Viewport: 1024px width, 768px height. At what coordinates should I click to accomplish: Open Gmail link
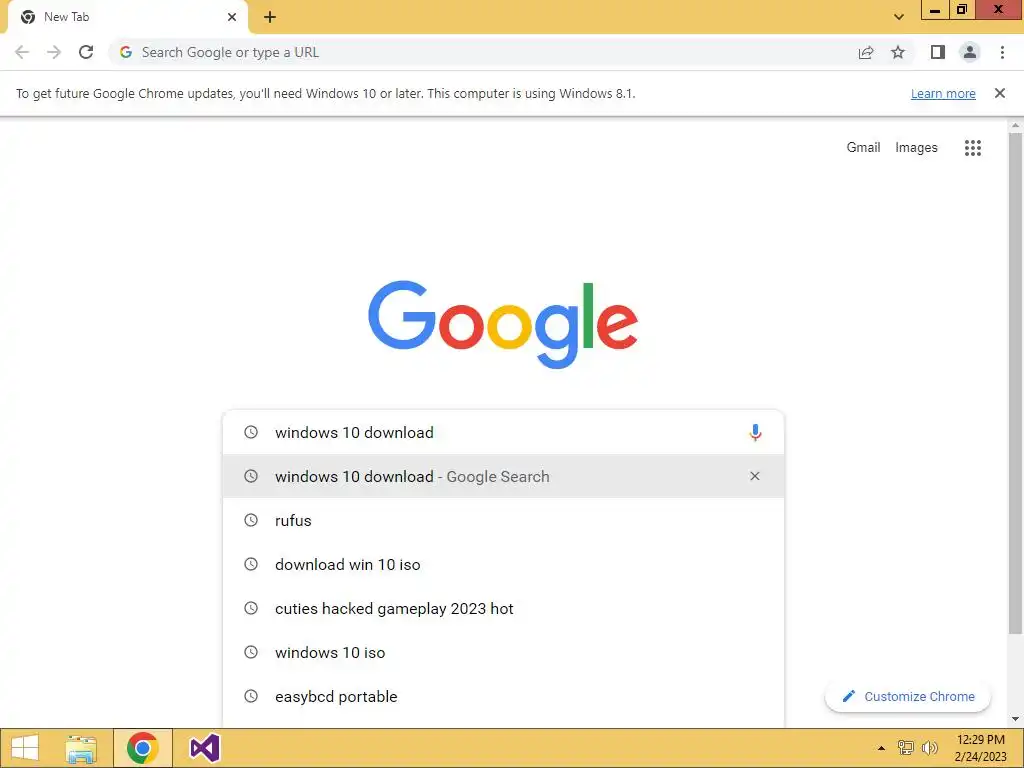863,148
